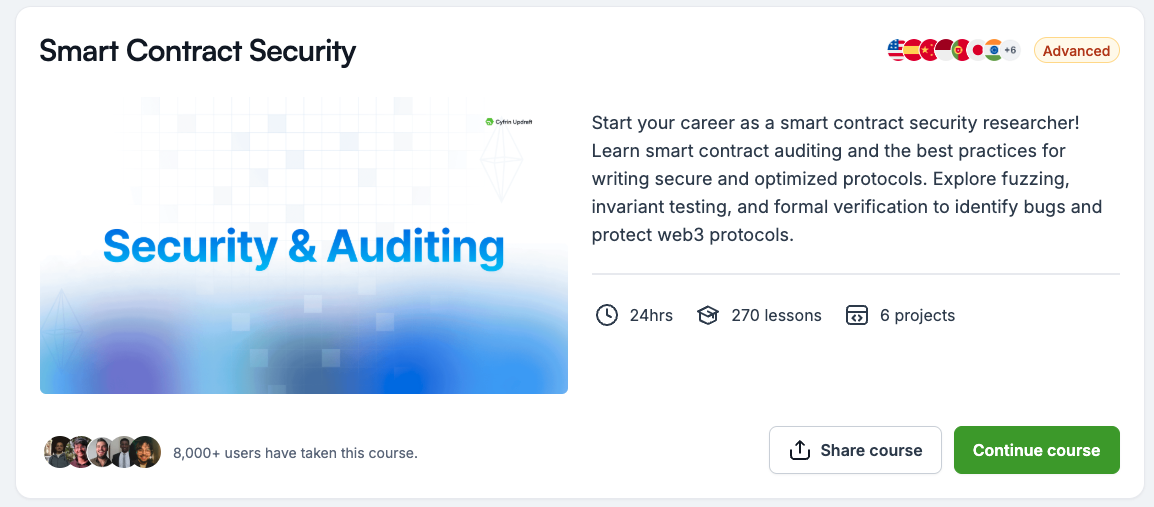Viewport: 1154px width, 507px height.
Task: Click the last user avatar in the row
Action: (x=146, y=452)
